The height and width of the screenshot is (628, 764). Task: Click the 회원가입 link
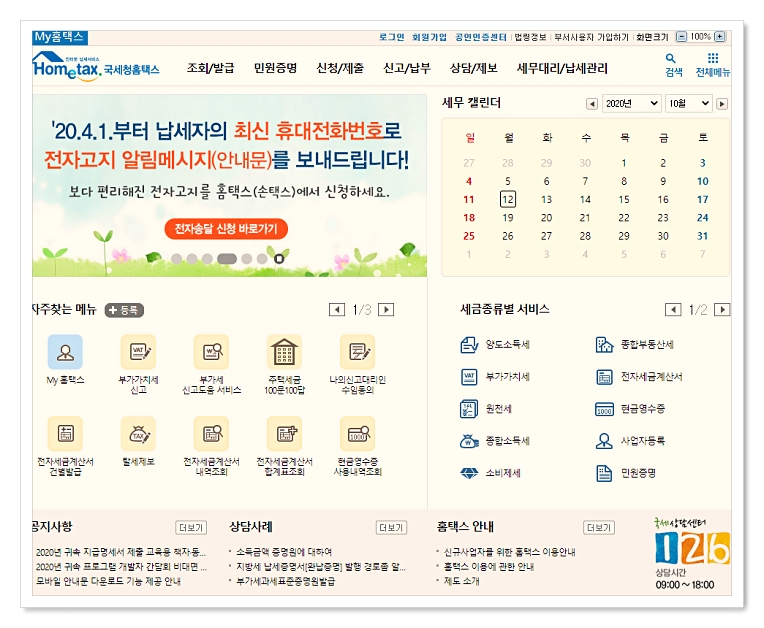click(x=429, y=37)
